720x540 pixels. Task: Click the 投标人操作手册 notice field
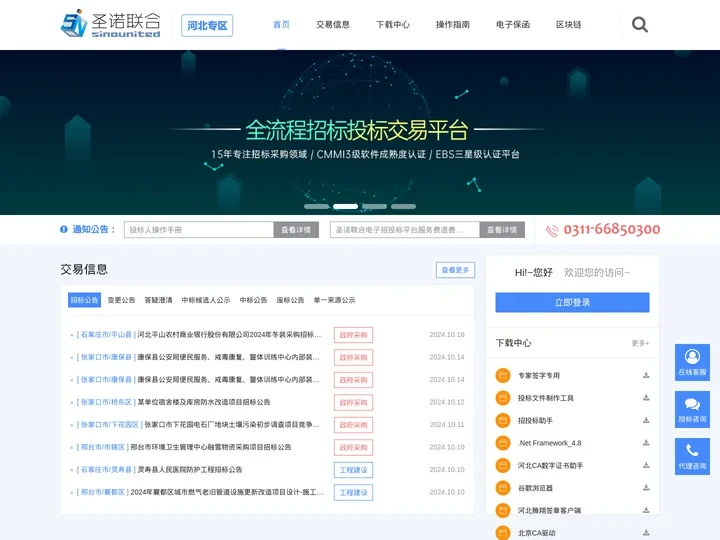pyautogui.click(x=199, y=230)
